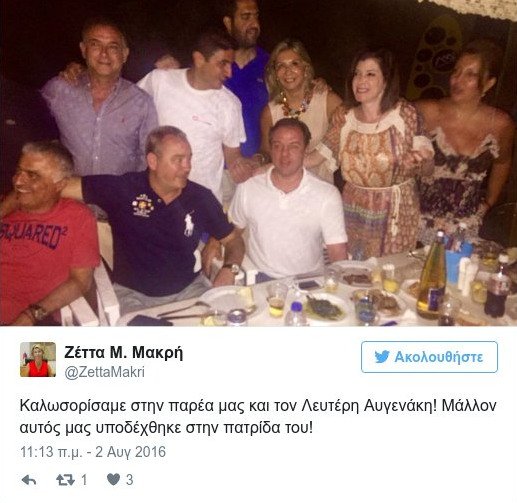
Task: Open the attached group dinner photo
Action: pos(258,163)
